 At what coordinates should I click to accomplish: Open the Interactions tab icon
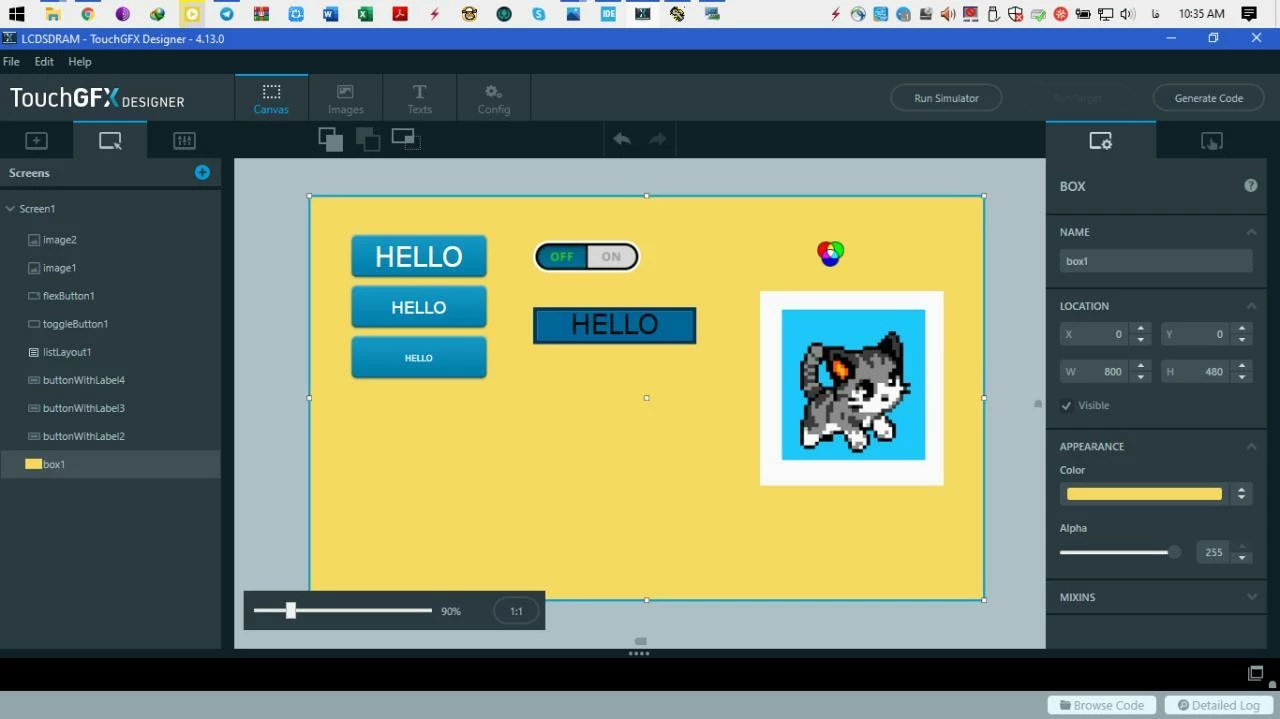[1211, 141]
